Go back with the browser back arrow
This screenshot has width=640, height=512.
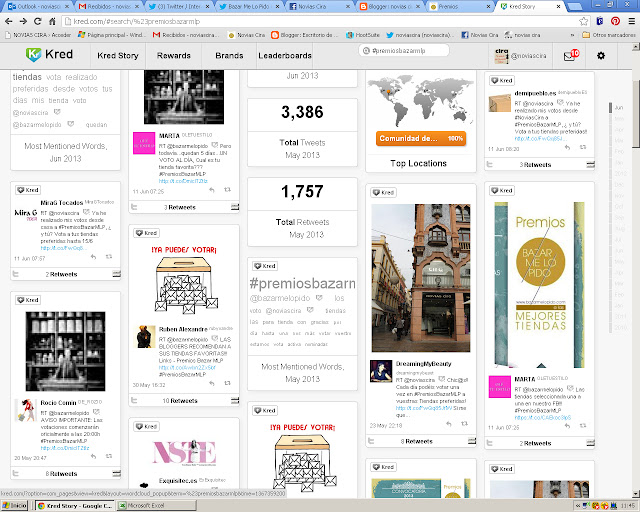pos(9,21)
